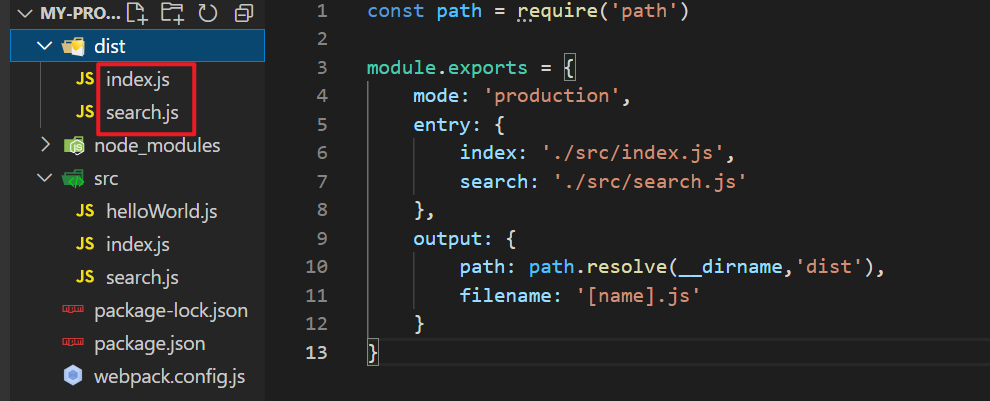Open search.js inside the src folder

pyautogui.click(x=142, y=278)
